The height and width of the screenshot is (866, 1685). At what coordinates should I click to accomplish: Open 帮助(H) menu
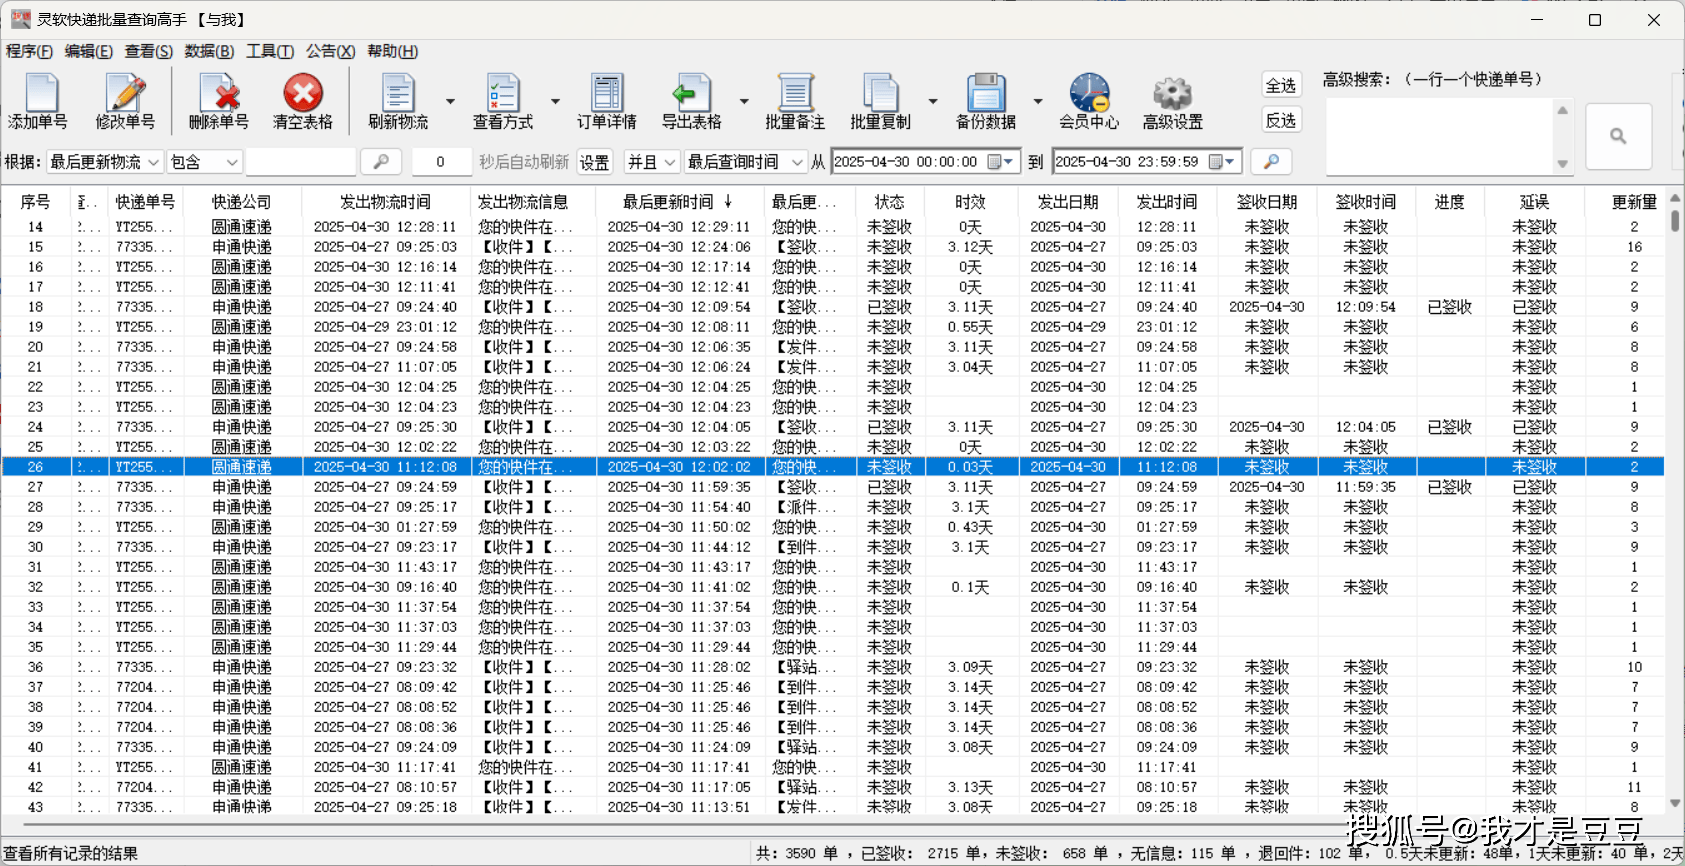(x=392, y=51)
